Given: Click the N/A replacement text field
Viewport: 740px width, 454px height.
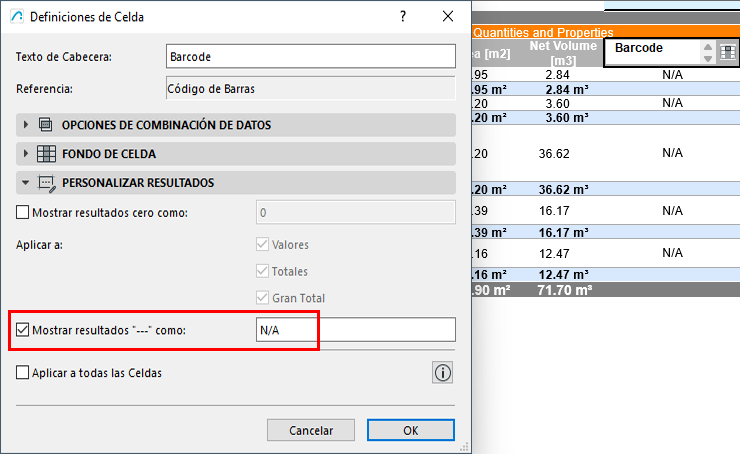Looking at the screenshot, I should tap(356, 330).
